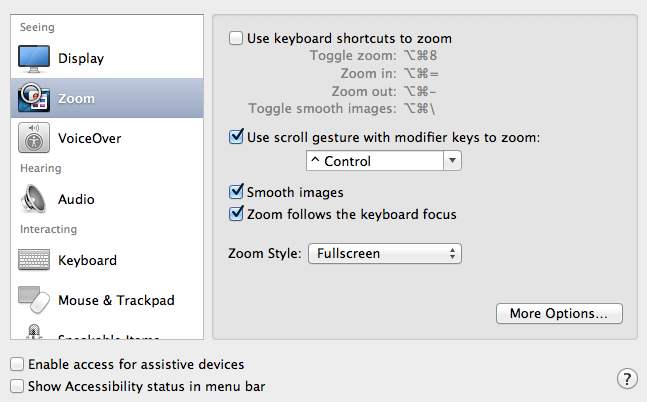This screenshot has height=402, width=647.
Task: Click the Speakable Items microphone icon
Action: [34, 333]
